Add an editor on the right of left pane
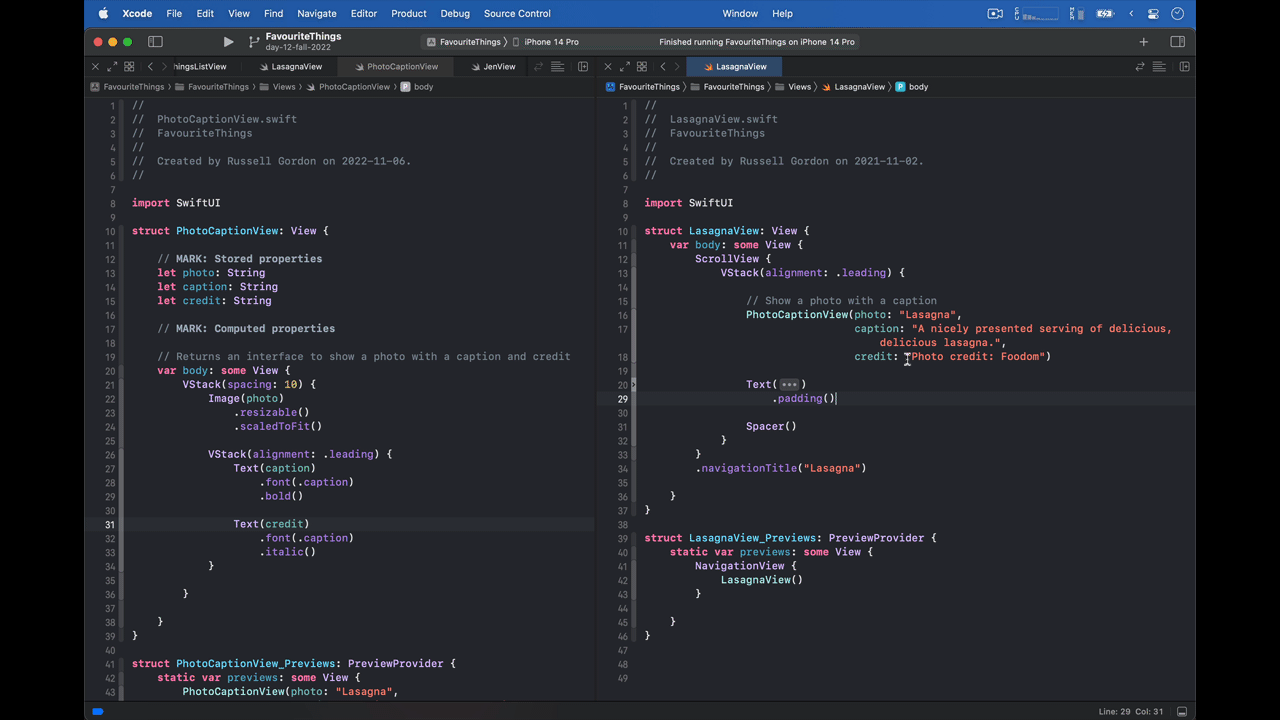This screenshot has height=720, width=1280. click(583, 67)
